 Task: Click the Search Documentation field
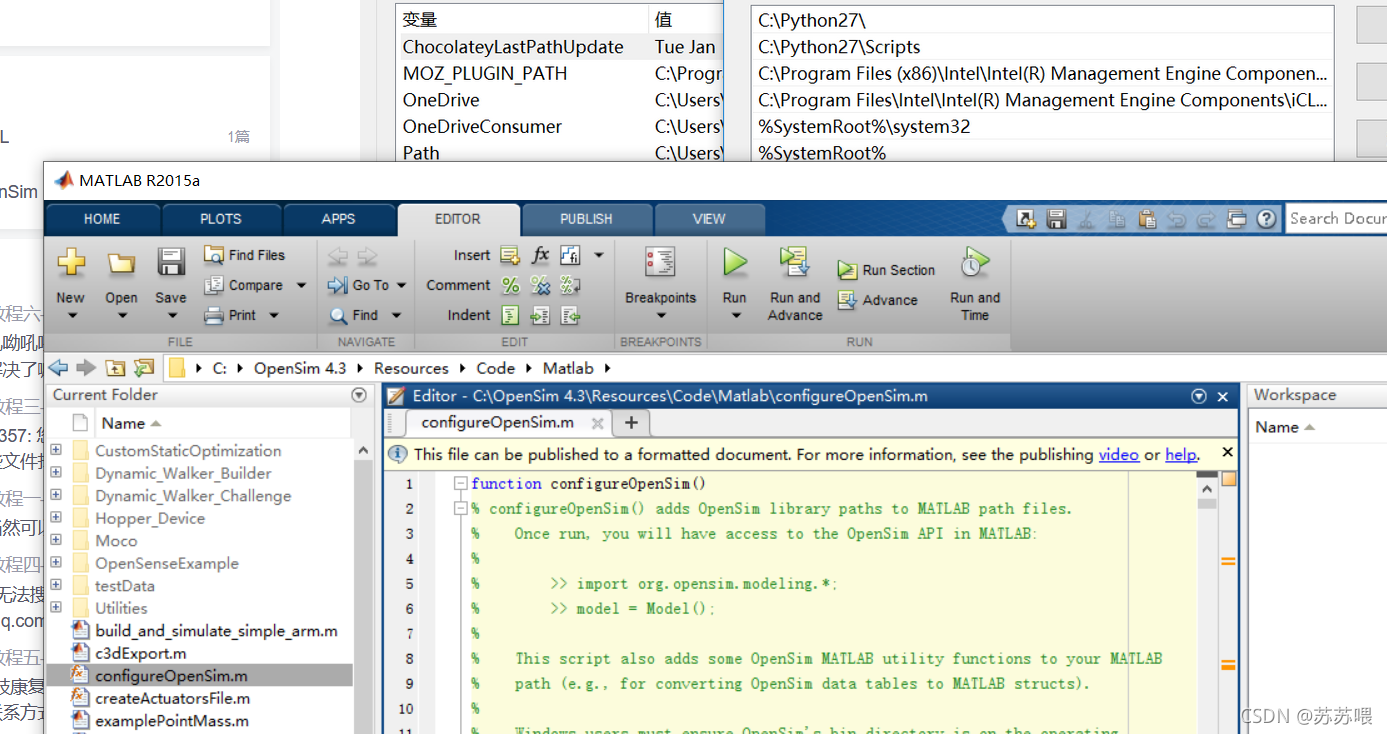pos(1335,218)
